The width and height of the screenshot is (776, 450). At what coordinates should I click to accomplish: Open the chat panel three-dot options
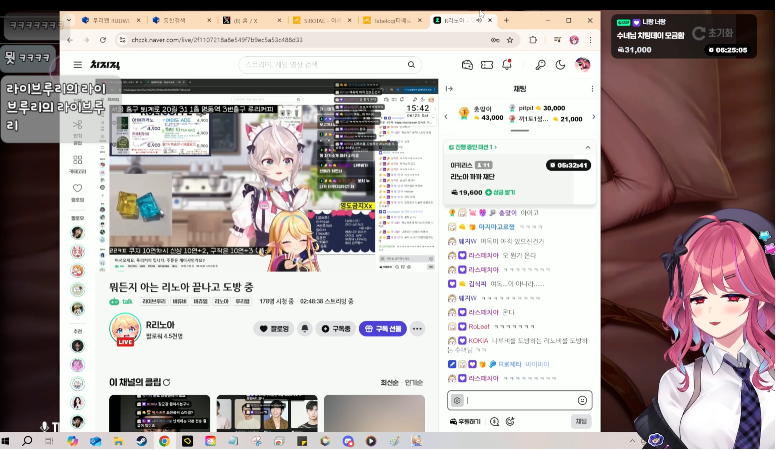coord(592,89)
